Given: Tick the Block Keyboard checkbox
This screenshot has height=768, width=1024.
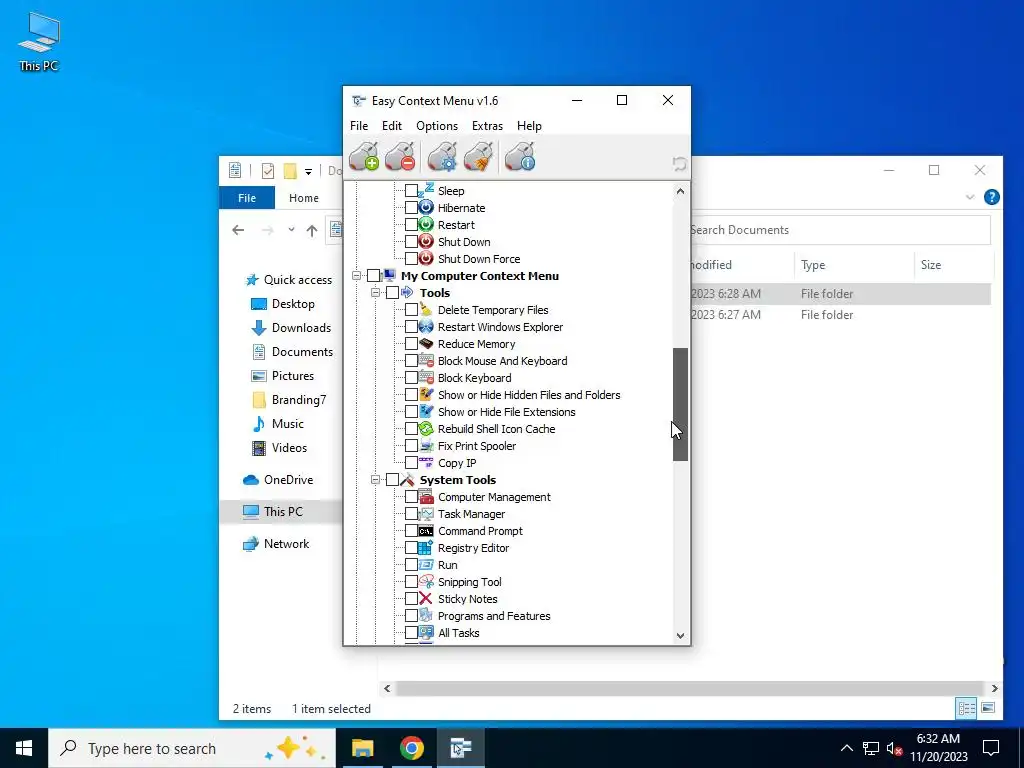Looking at the screenshot, I should point(411,377).
